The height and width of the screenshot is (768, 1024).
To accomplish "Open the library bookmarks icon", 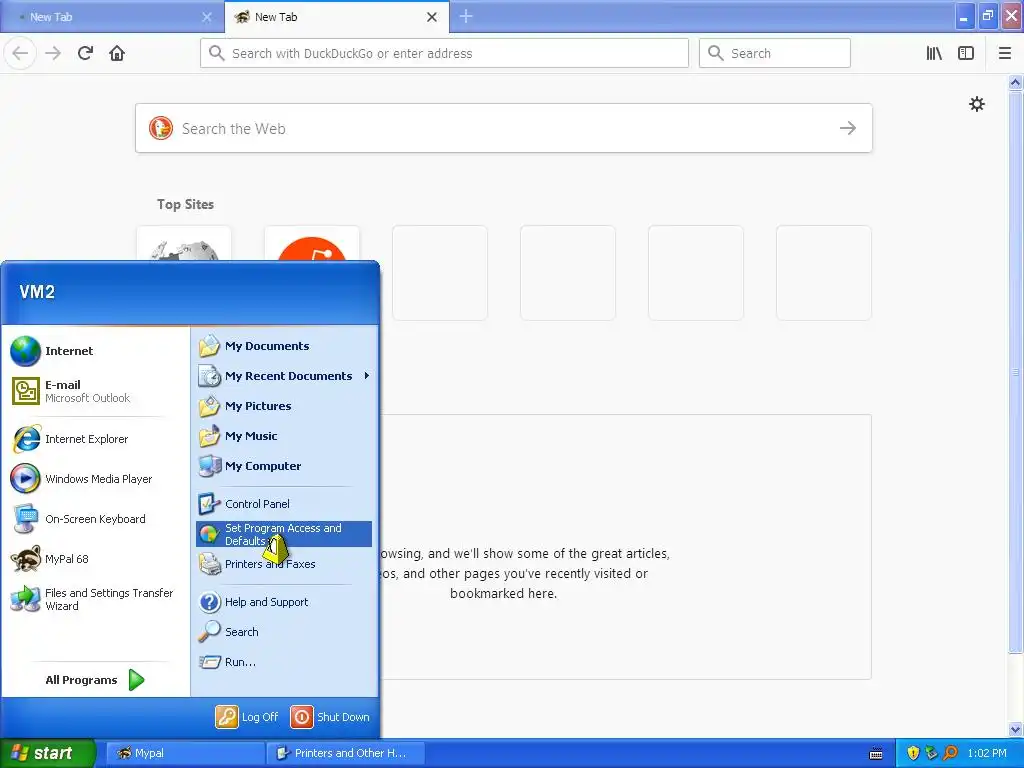I will point(934,53).
